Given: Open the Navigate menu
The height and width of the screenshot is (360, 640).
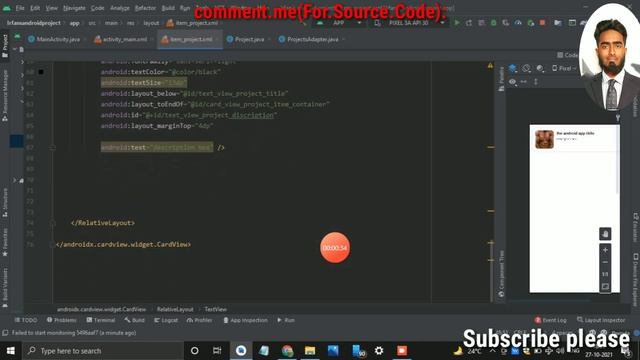Looking at the screenshot, I should click(x=74, y=8).
